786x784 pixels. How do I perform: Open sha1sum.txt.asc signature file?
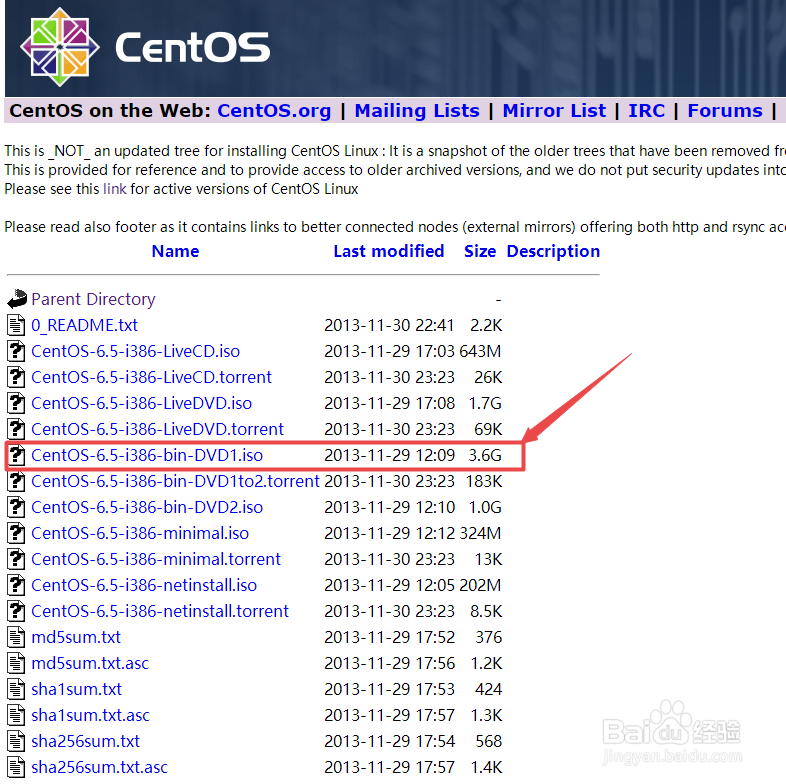point(90,716)
